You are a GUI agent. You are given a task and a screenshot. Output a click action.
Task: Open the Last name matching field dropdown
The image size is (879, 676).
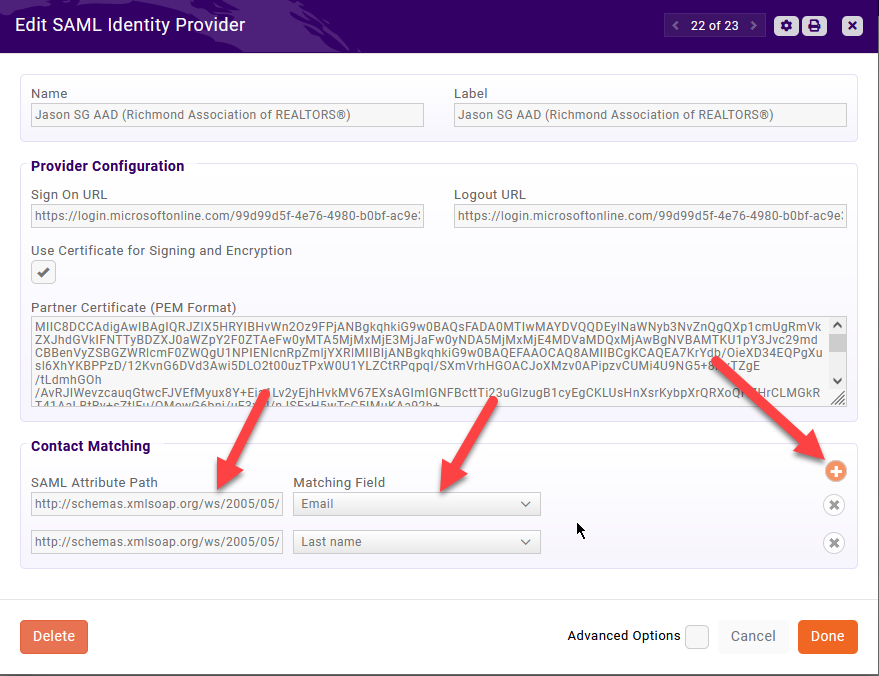[x=416, y=542]
